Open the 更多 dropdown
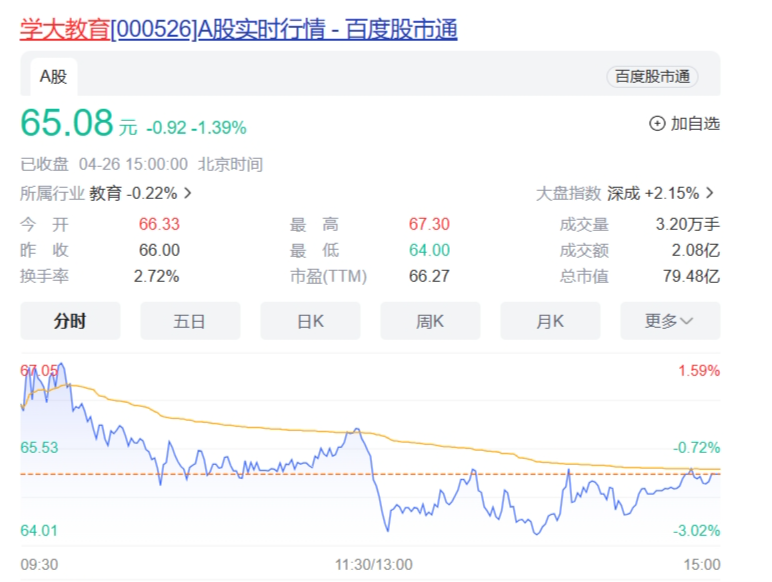Screen dimensions: 772x582 (x=670, y=321)
